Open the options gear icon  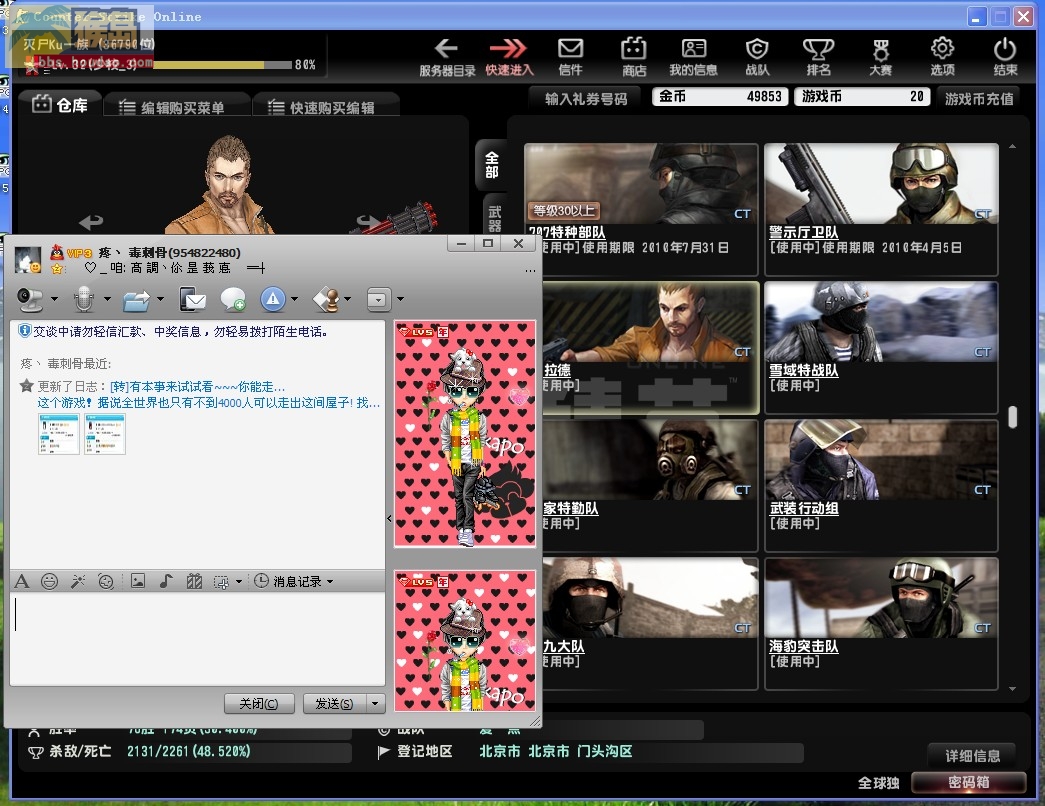pyautogui.click(x=942, y=49)
